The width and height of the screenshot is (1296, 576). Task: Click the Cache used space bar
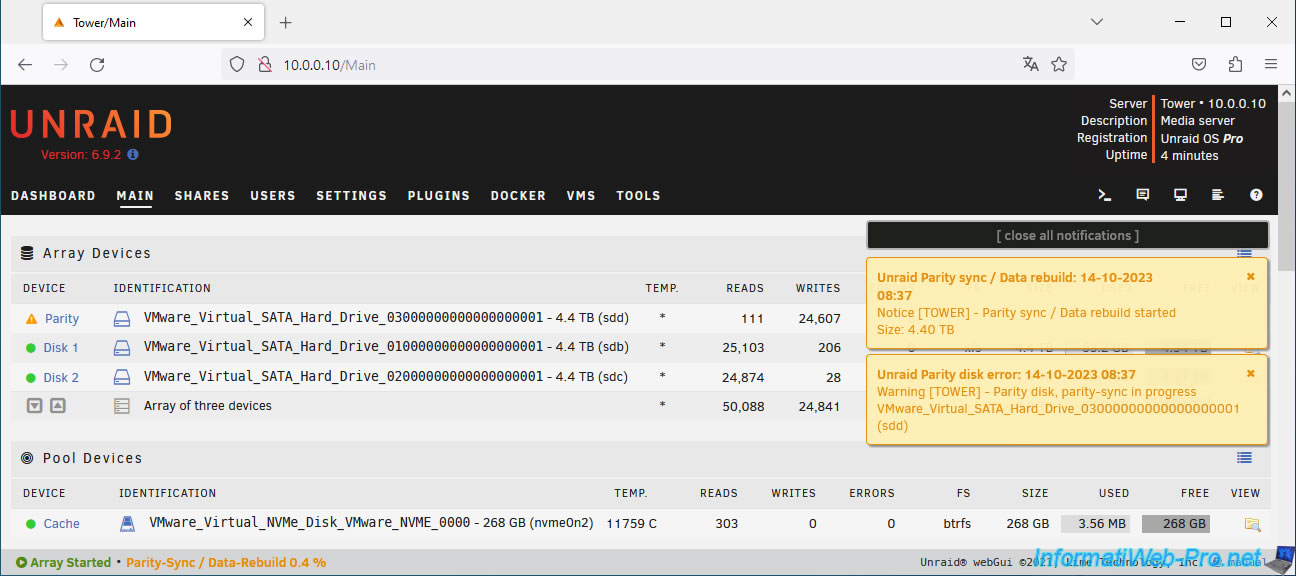coord(1096,524)
